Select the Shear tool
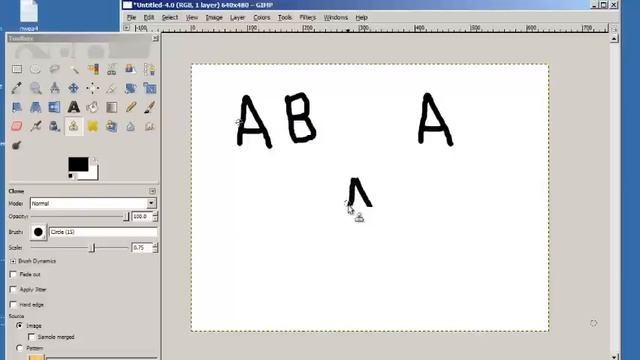 coord(17,107)
